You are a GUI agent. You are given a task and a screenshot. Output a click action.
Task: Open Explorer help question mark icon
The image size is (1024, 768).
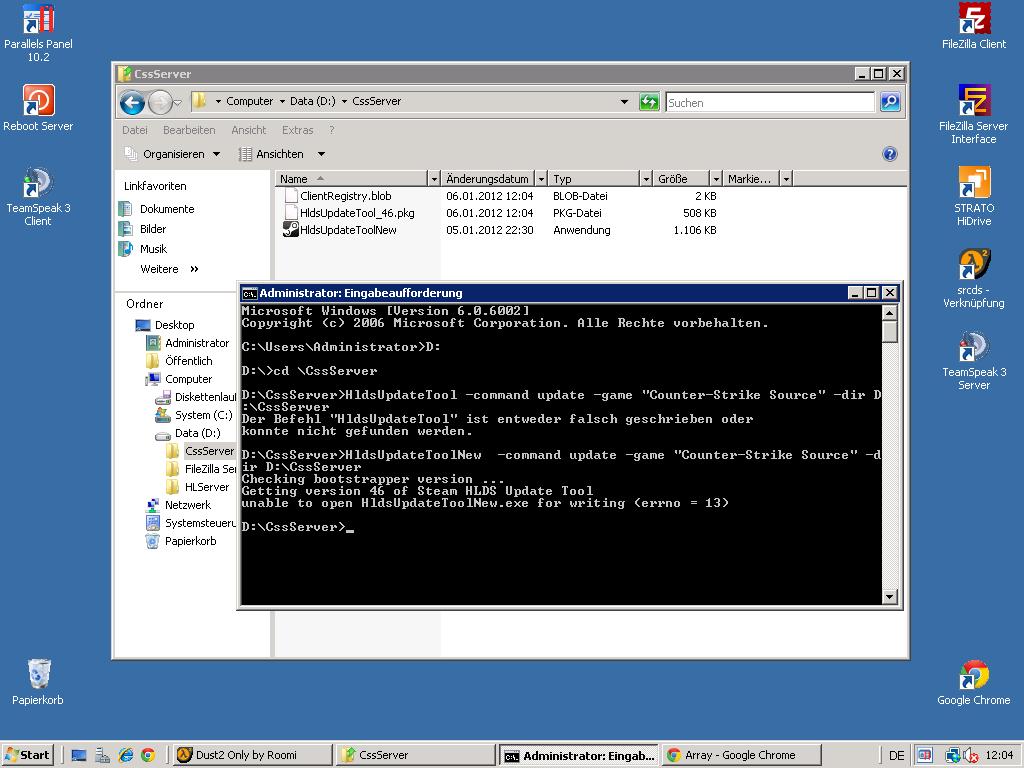coord(889,154)
